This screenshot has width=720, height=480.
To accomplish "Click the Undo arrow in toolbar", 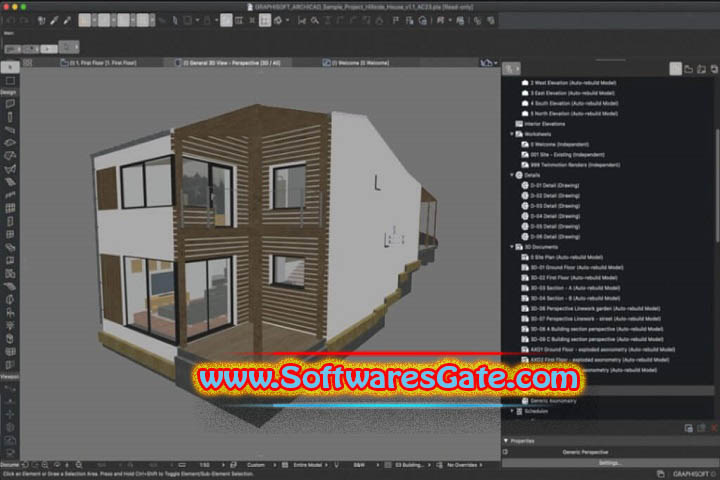I will click(x=11, y=20).
